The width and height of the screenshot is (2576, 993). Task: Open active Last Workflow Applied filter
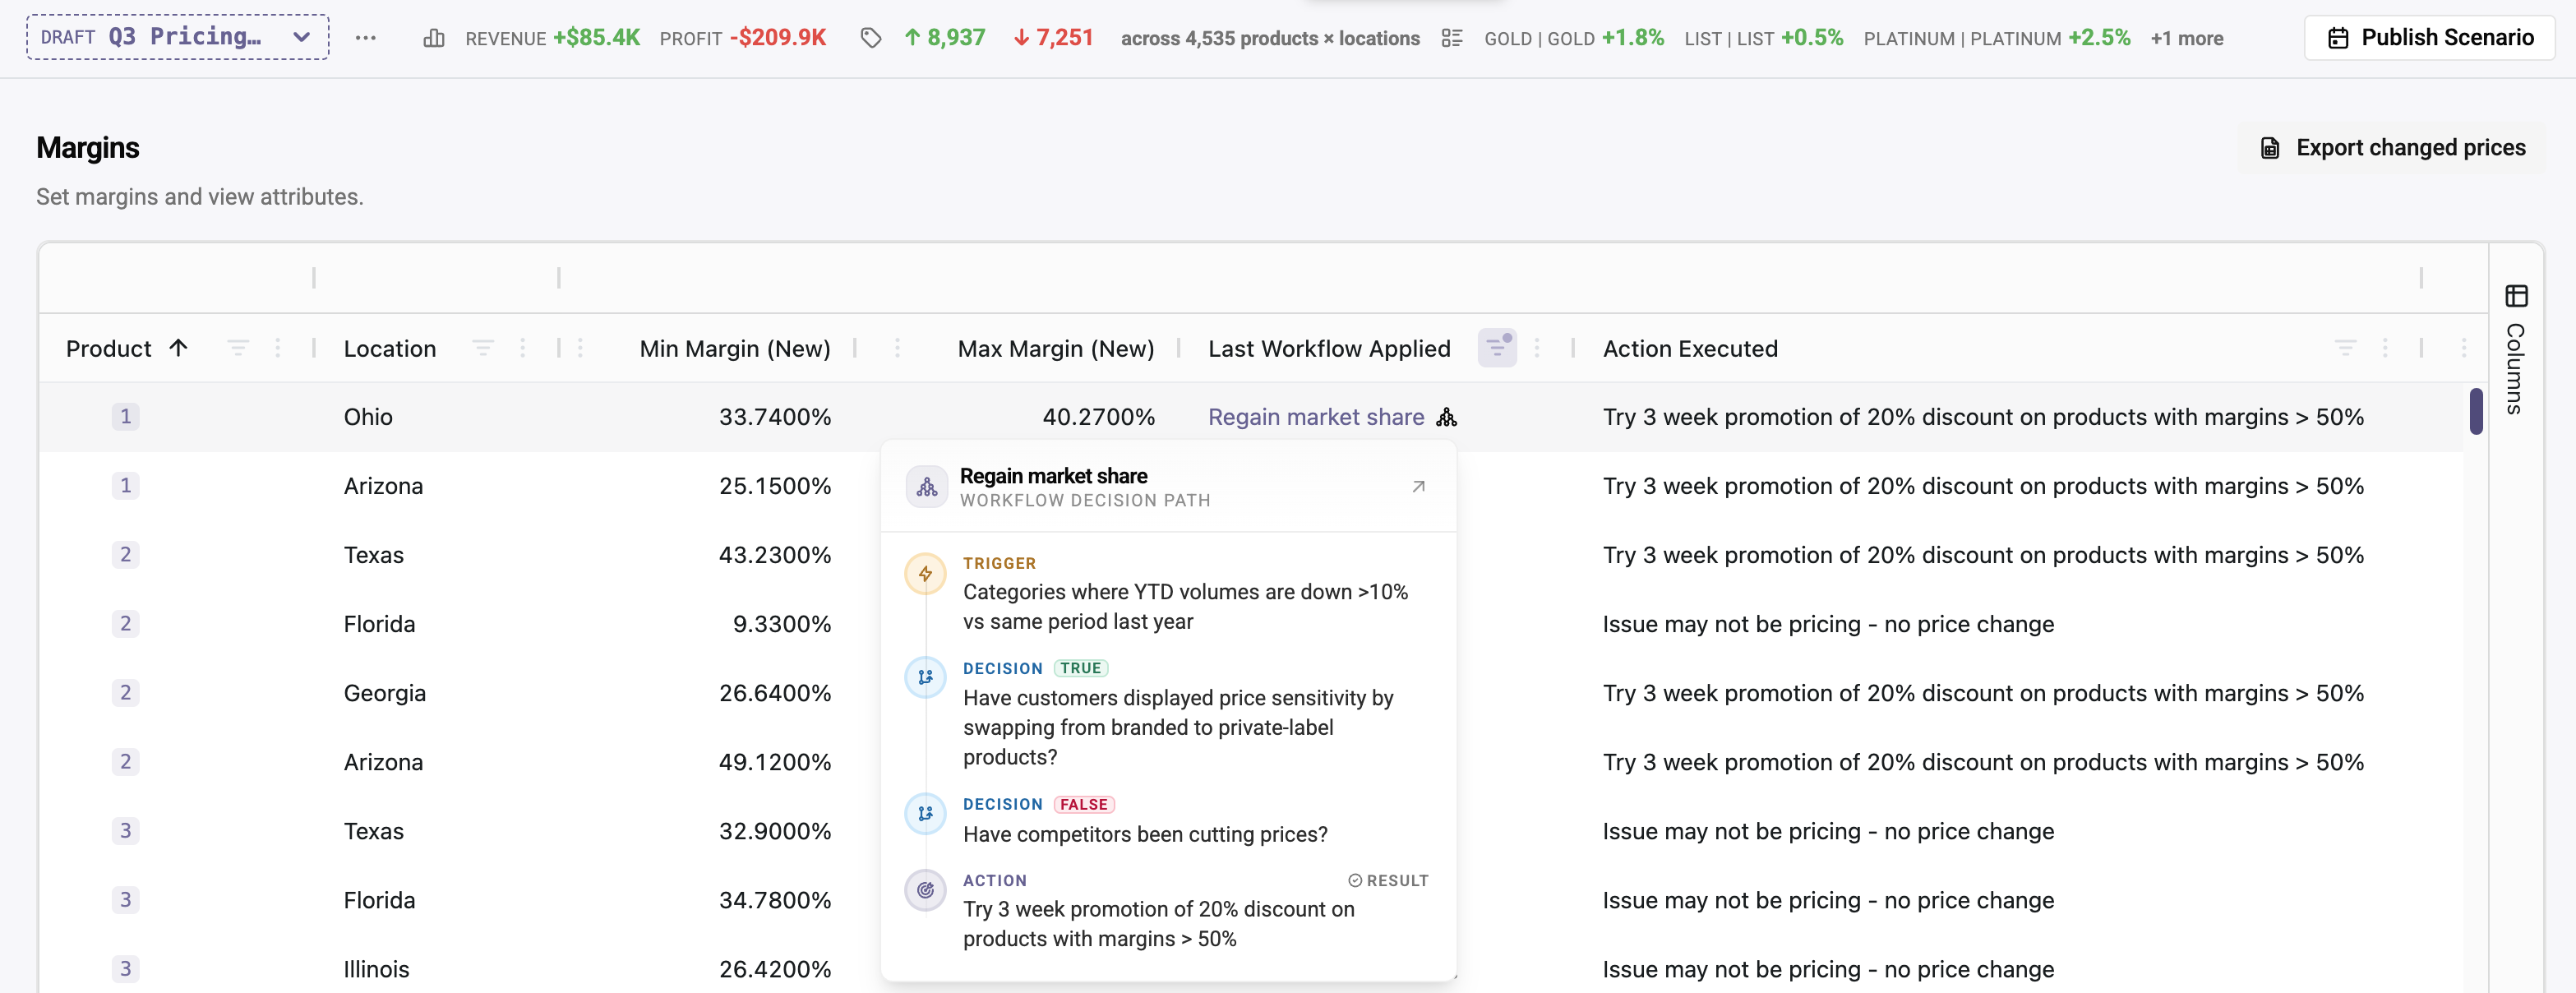[1497, 348]
